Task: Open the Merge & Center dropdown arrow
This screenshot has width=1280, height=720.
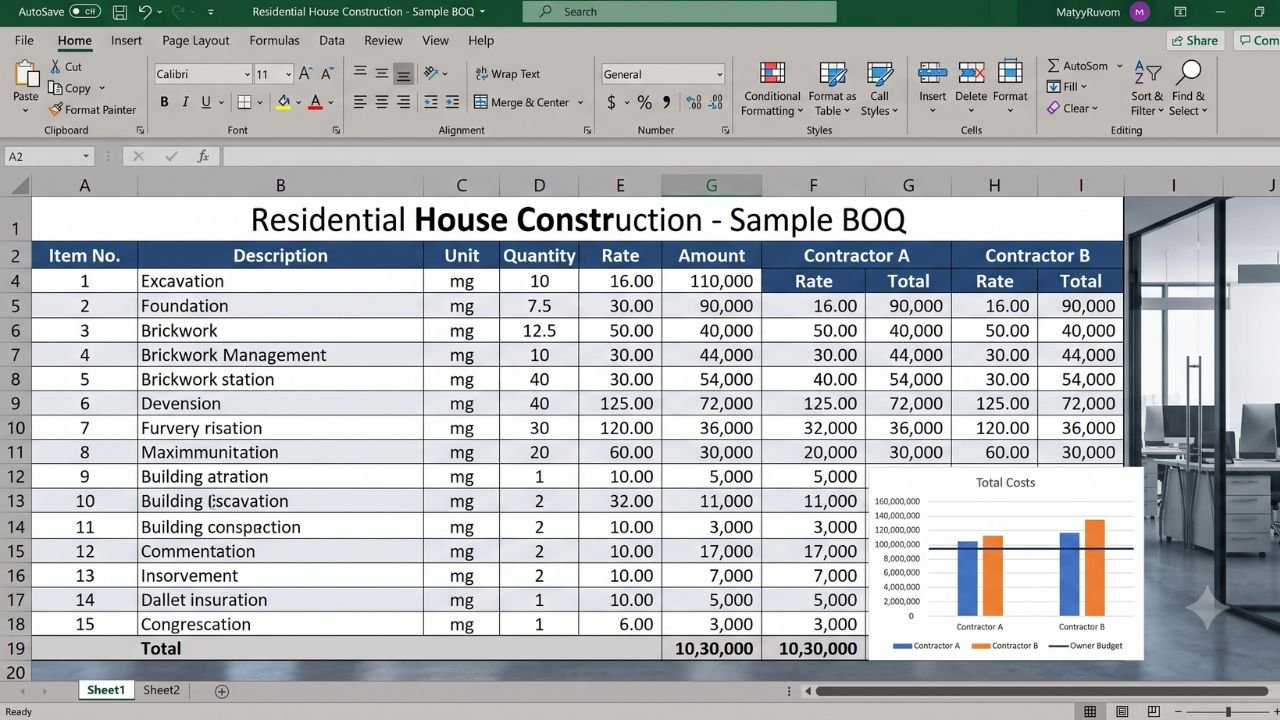Action: point(581,103)
